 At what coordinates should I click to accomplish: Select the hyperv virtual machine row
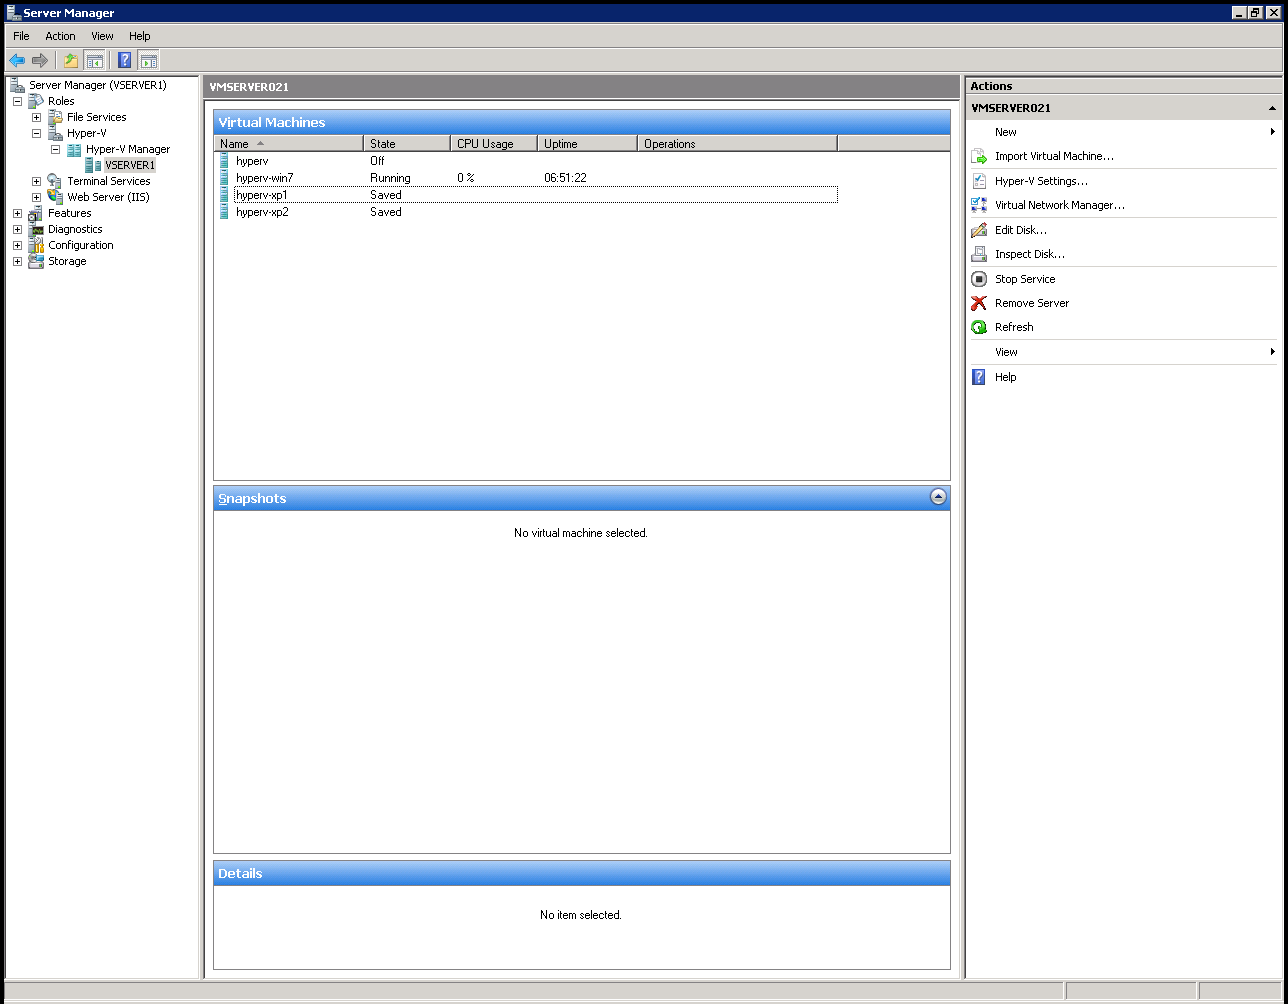pos(527,161)
